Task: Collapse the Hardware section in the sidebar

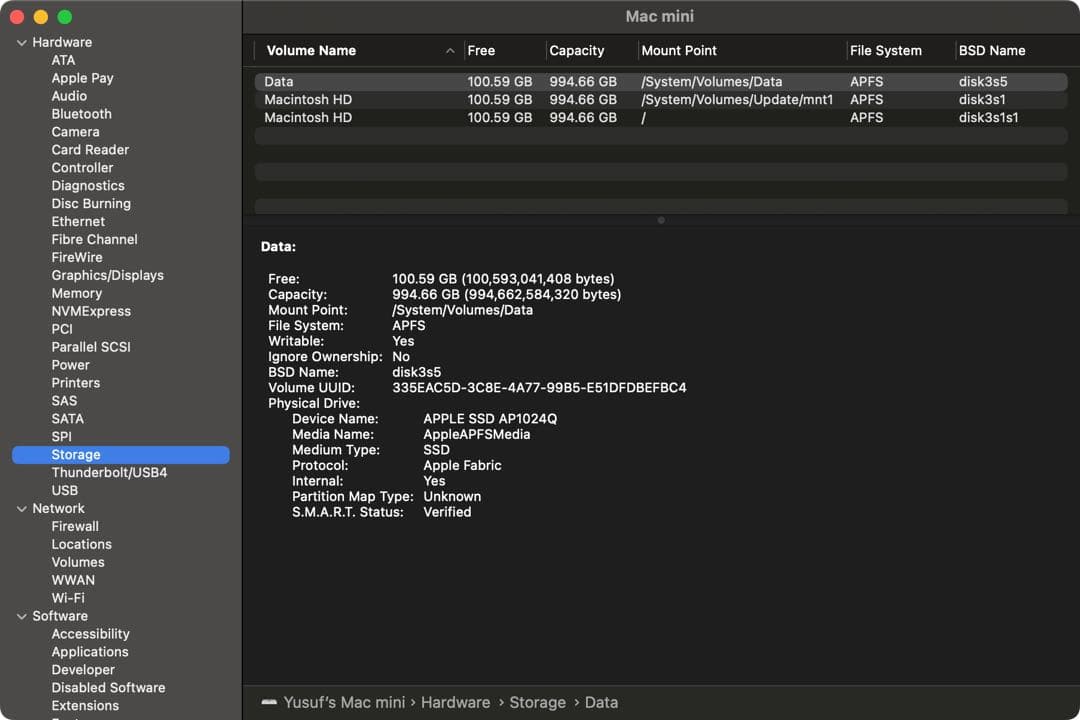Action: 22,42
